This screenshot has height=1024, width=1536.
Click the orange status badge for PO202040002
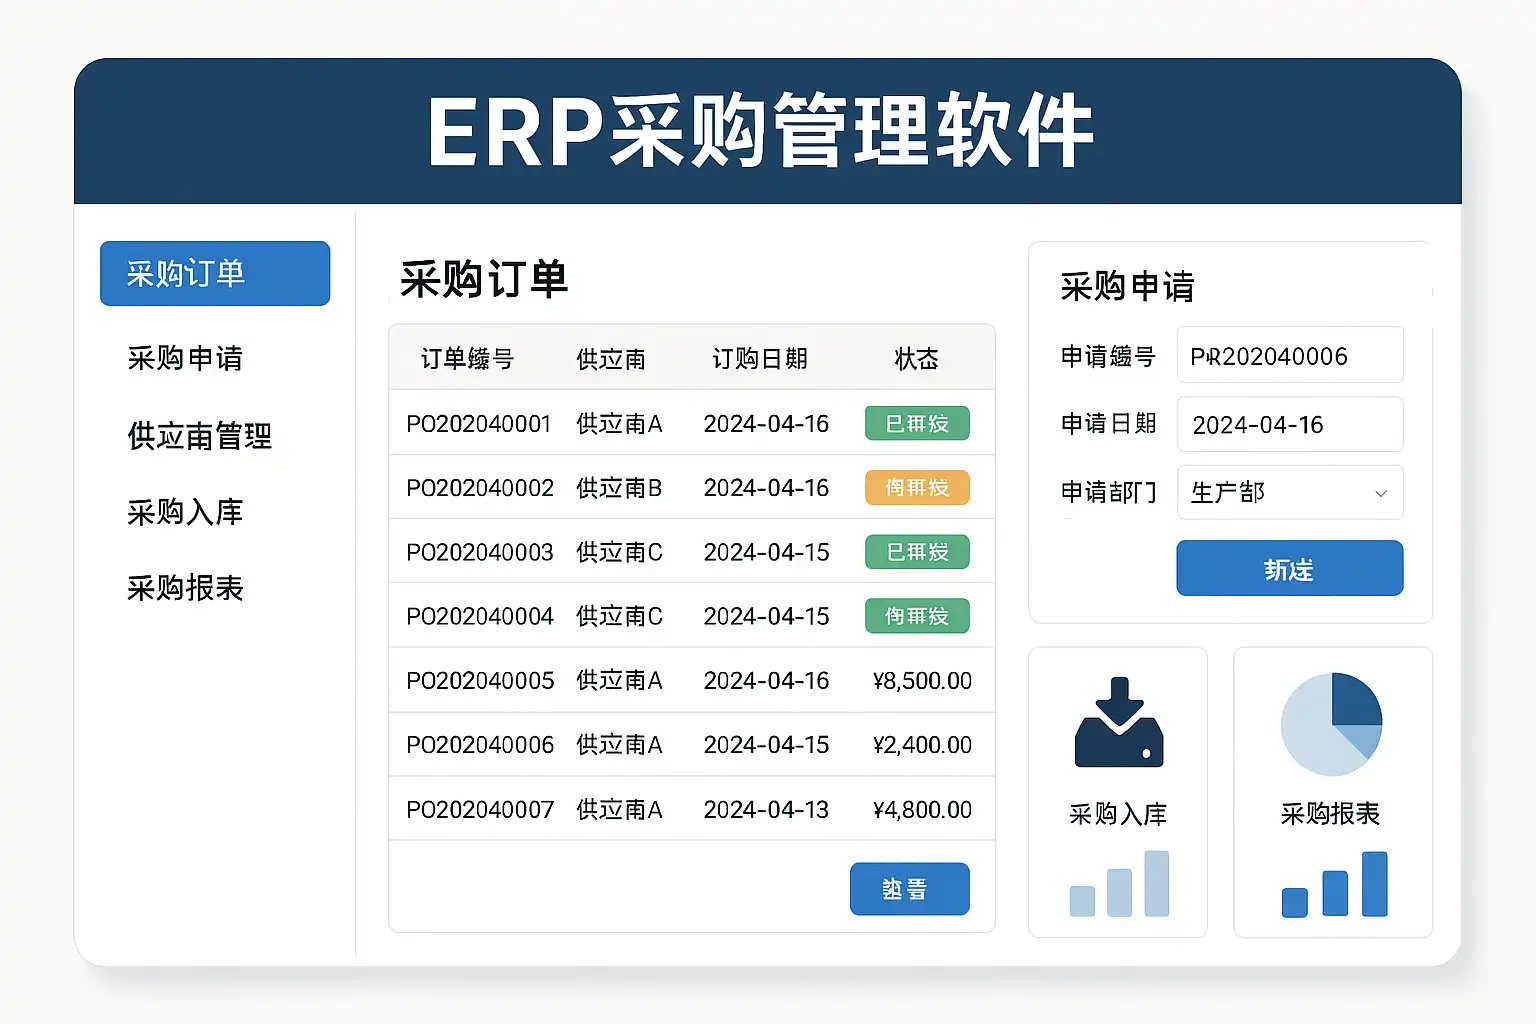click(x=917, y=488)
